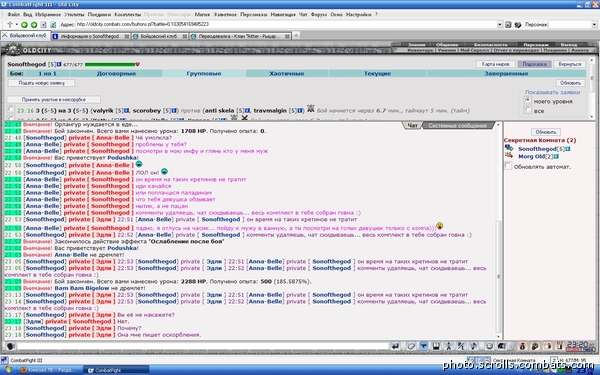This screenshot has height=375, width=600.
Task: Click the private message icon beside Morg Old
Action: [x=509, y=155]
